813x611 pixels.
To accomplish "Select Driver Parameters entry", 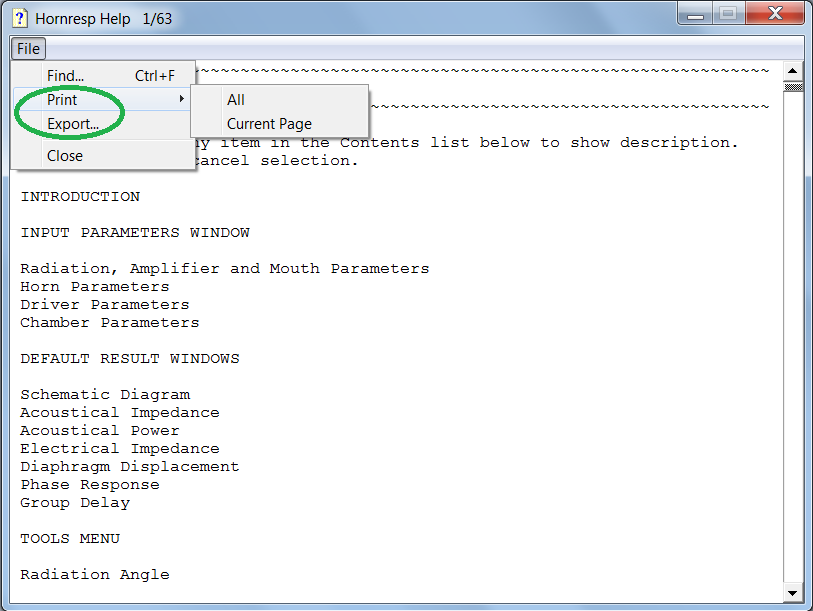I will pos(105,304).
